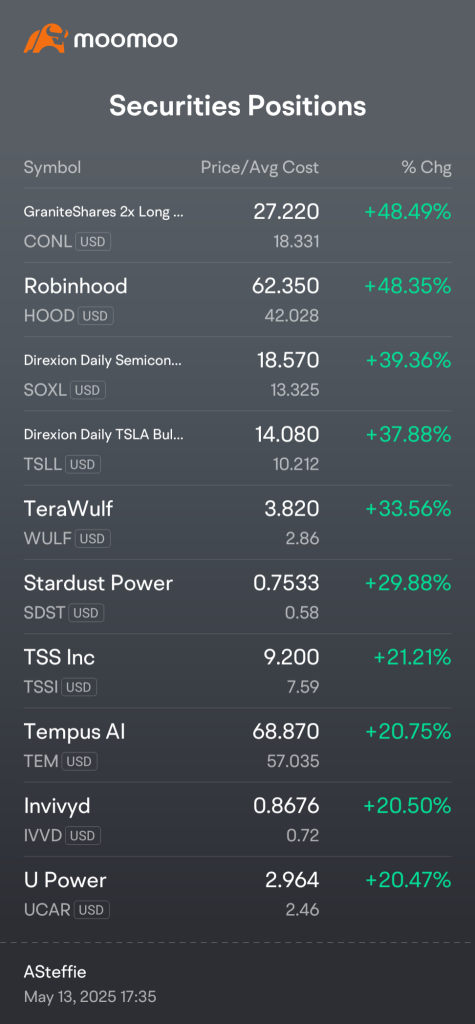The height and width of the screenshot is (1024, 475).
Task: Click the USD badge next to WULF
Action: click(x=93, y=539)
